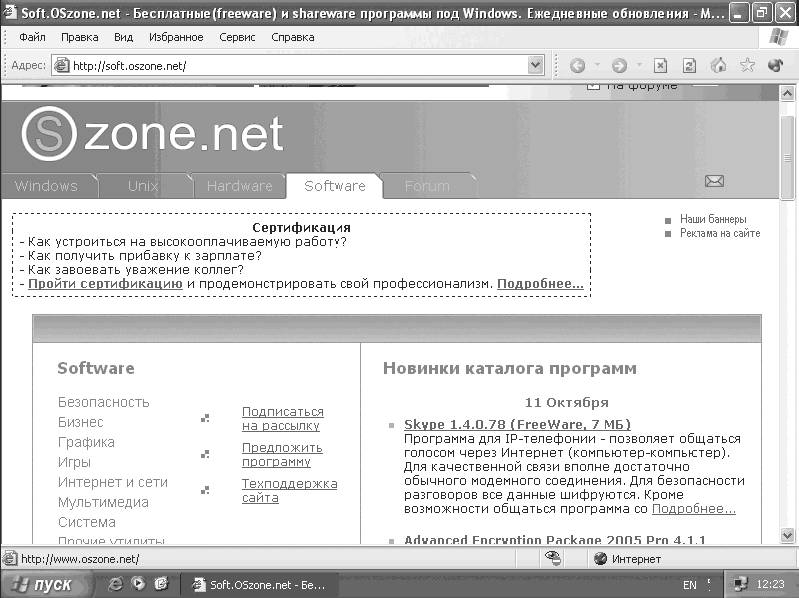Open the Мультимедиа software category
The width and height of the screenshot is (799, 598).
103,502
